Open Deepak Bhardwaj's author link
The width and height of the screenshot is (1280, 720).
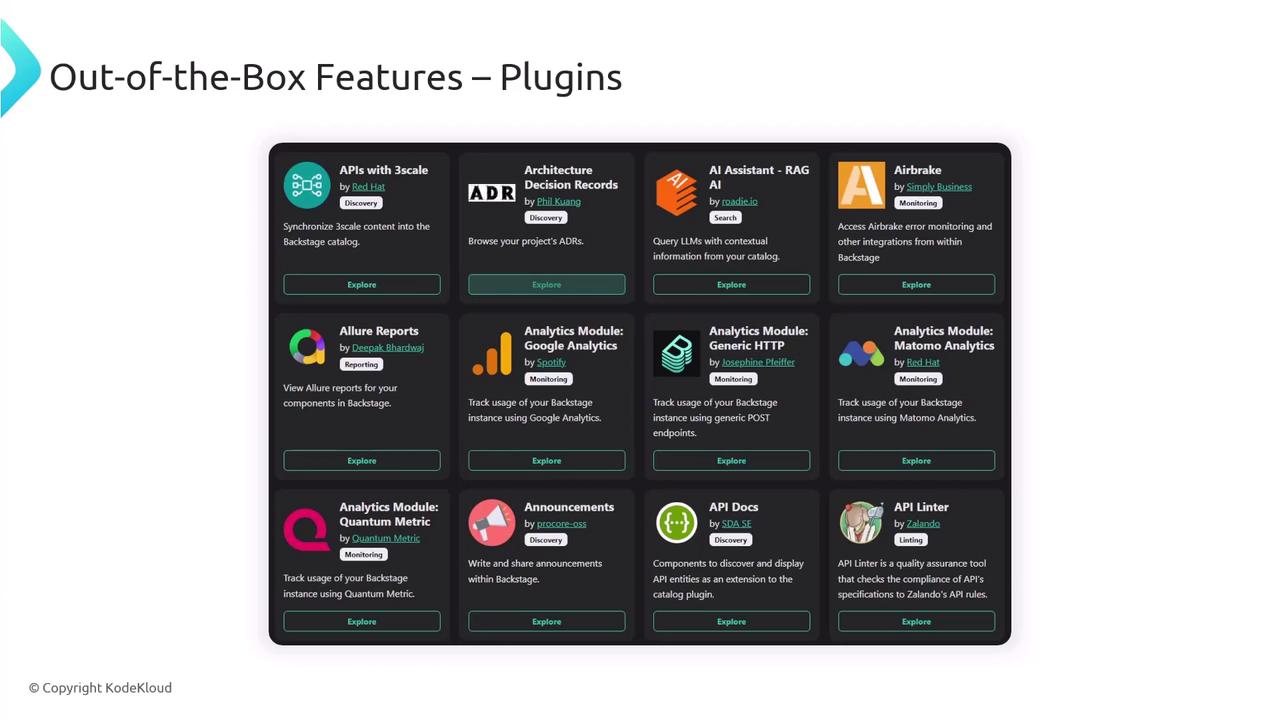(388, 348)
